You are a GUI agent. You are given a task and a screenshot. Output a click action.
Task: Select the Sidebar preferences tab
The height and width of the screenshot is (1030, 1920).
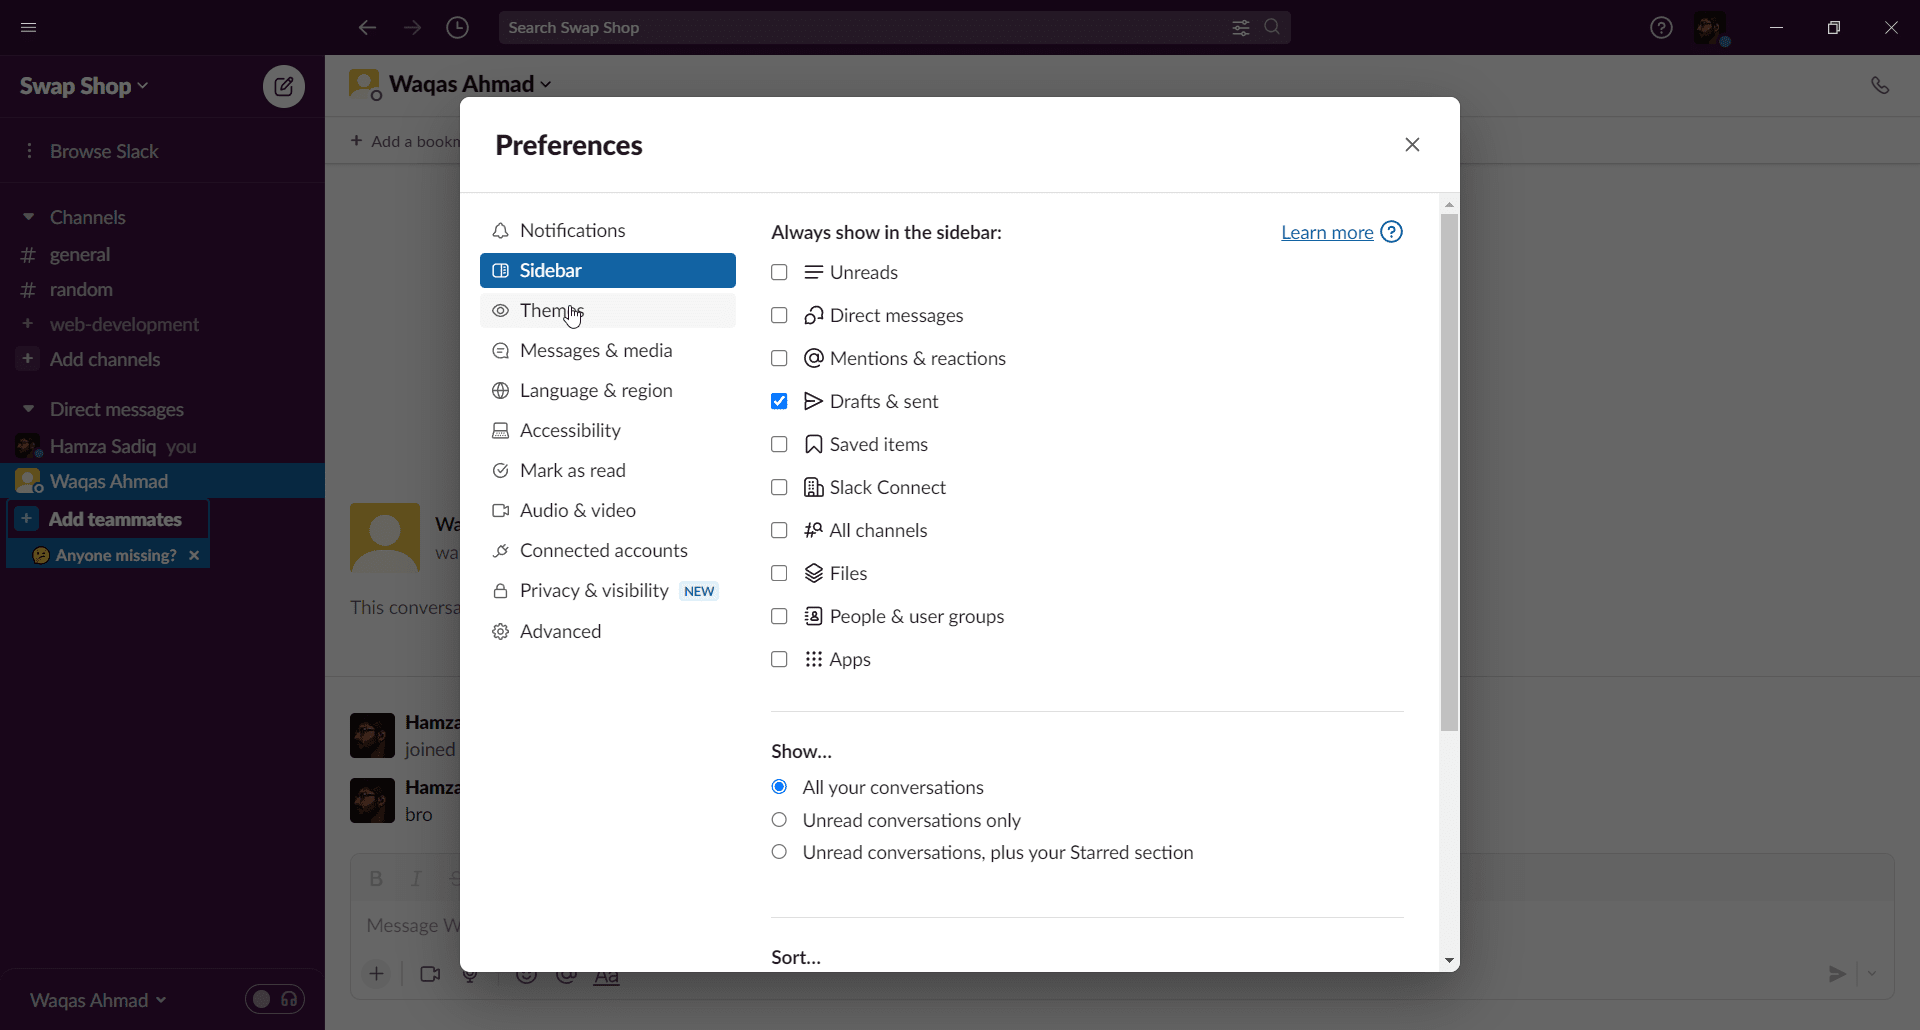pos(608,270)
